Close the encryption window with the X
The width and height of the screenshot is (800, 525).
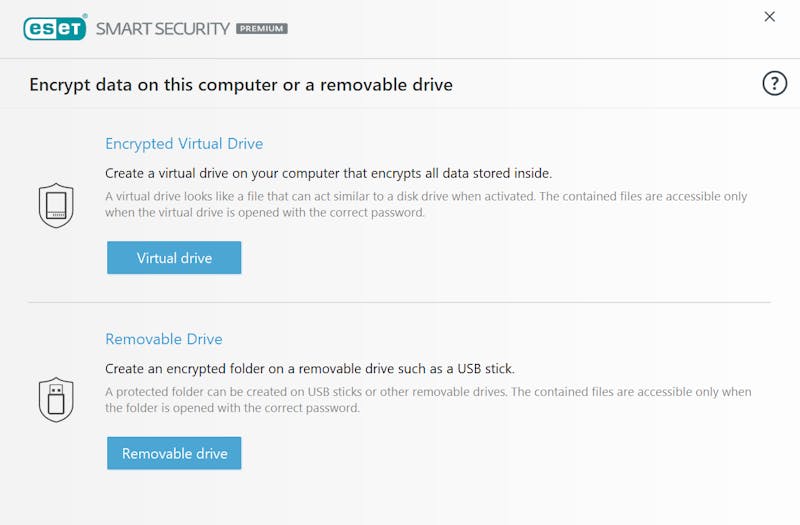pyautogui.click(x=769, y=17)
